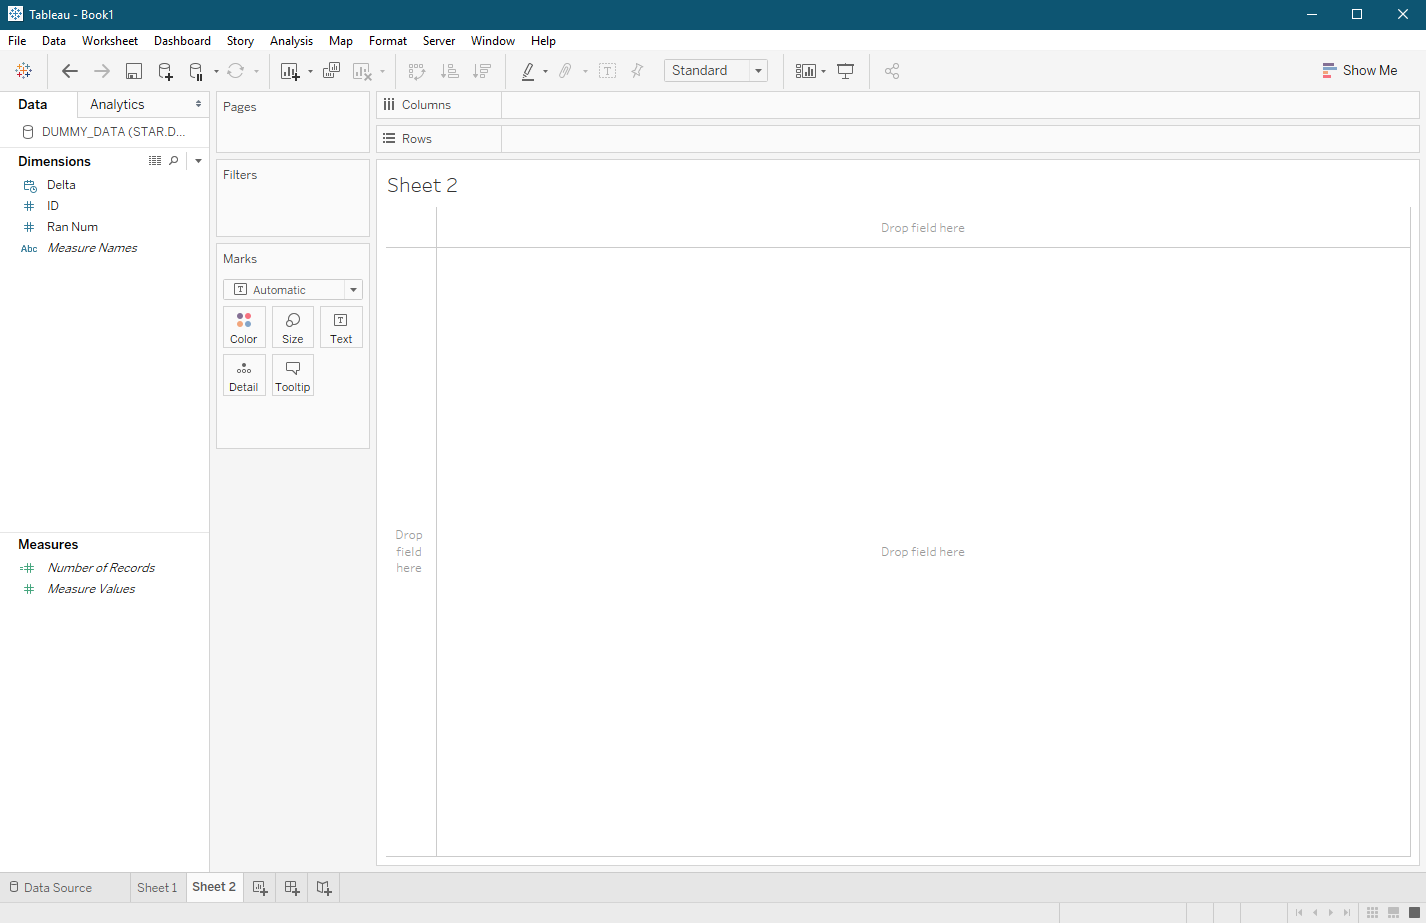Add a new story from bottom tabs
Viewport: 1426px width, 923px height.
coord(324,888)
